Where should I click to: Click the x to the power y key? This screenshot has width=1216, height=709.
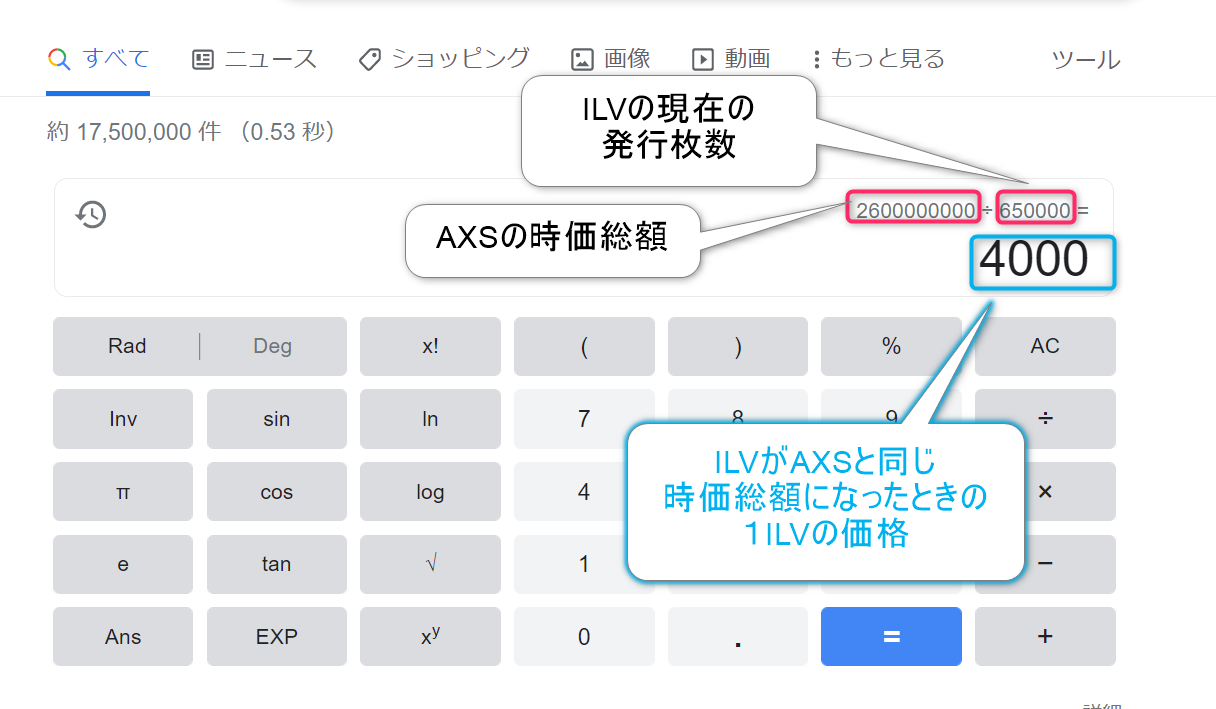[430, 637]
